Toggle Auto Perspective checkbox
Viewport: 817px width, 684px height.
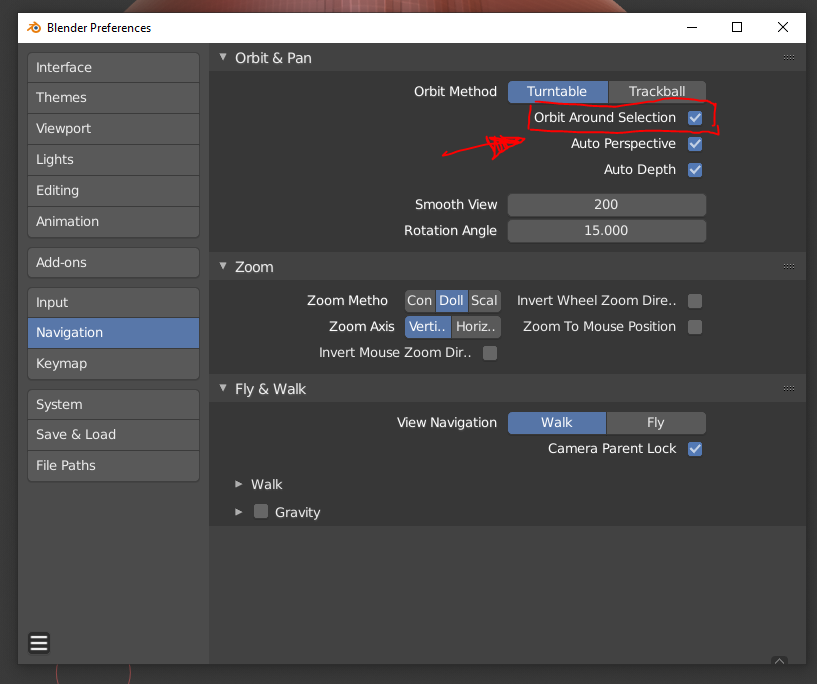point(695,144)
